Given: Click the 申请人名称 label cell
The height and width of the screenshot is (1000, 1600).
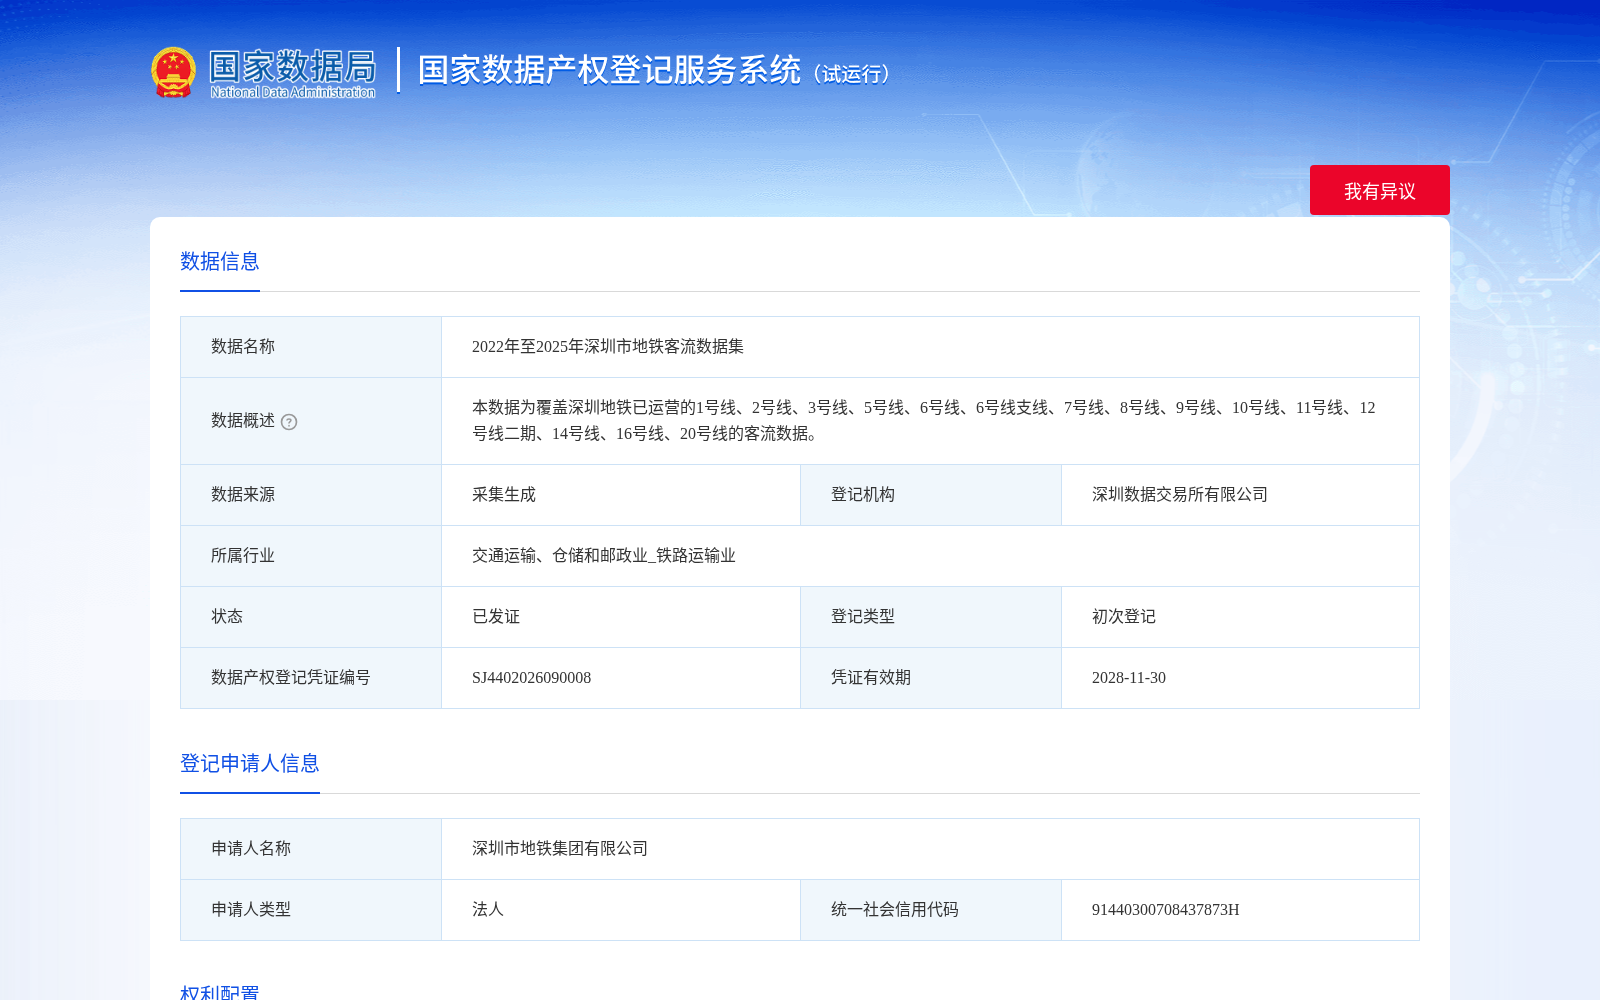Looking at the screenshot, I should (x=311, y=849).
